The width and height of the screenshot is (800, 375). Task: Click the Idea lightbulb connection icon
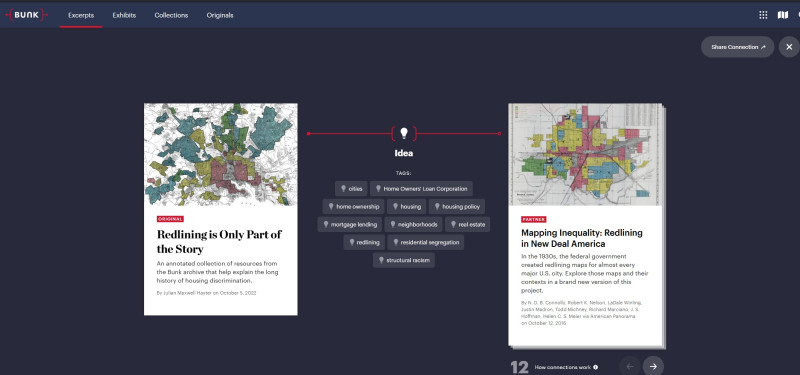pyautogui.click(x=404, y=134)
